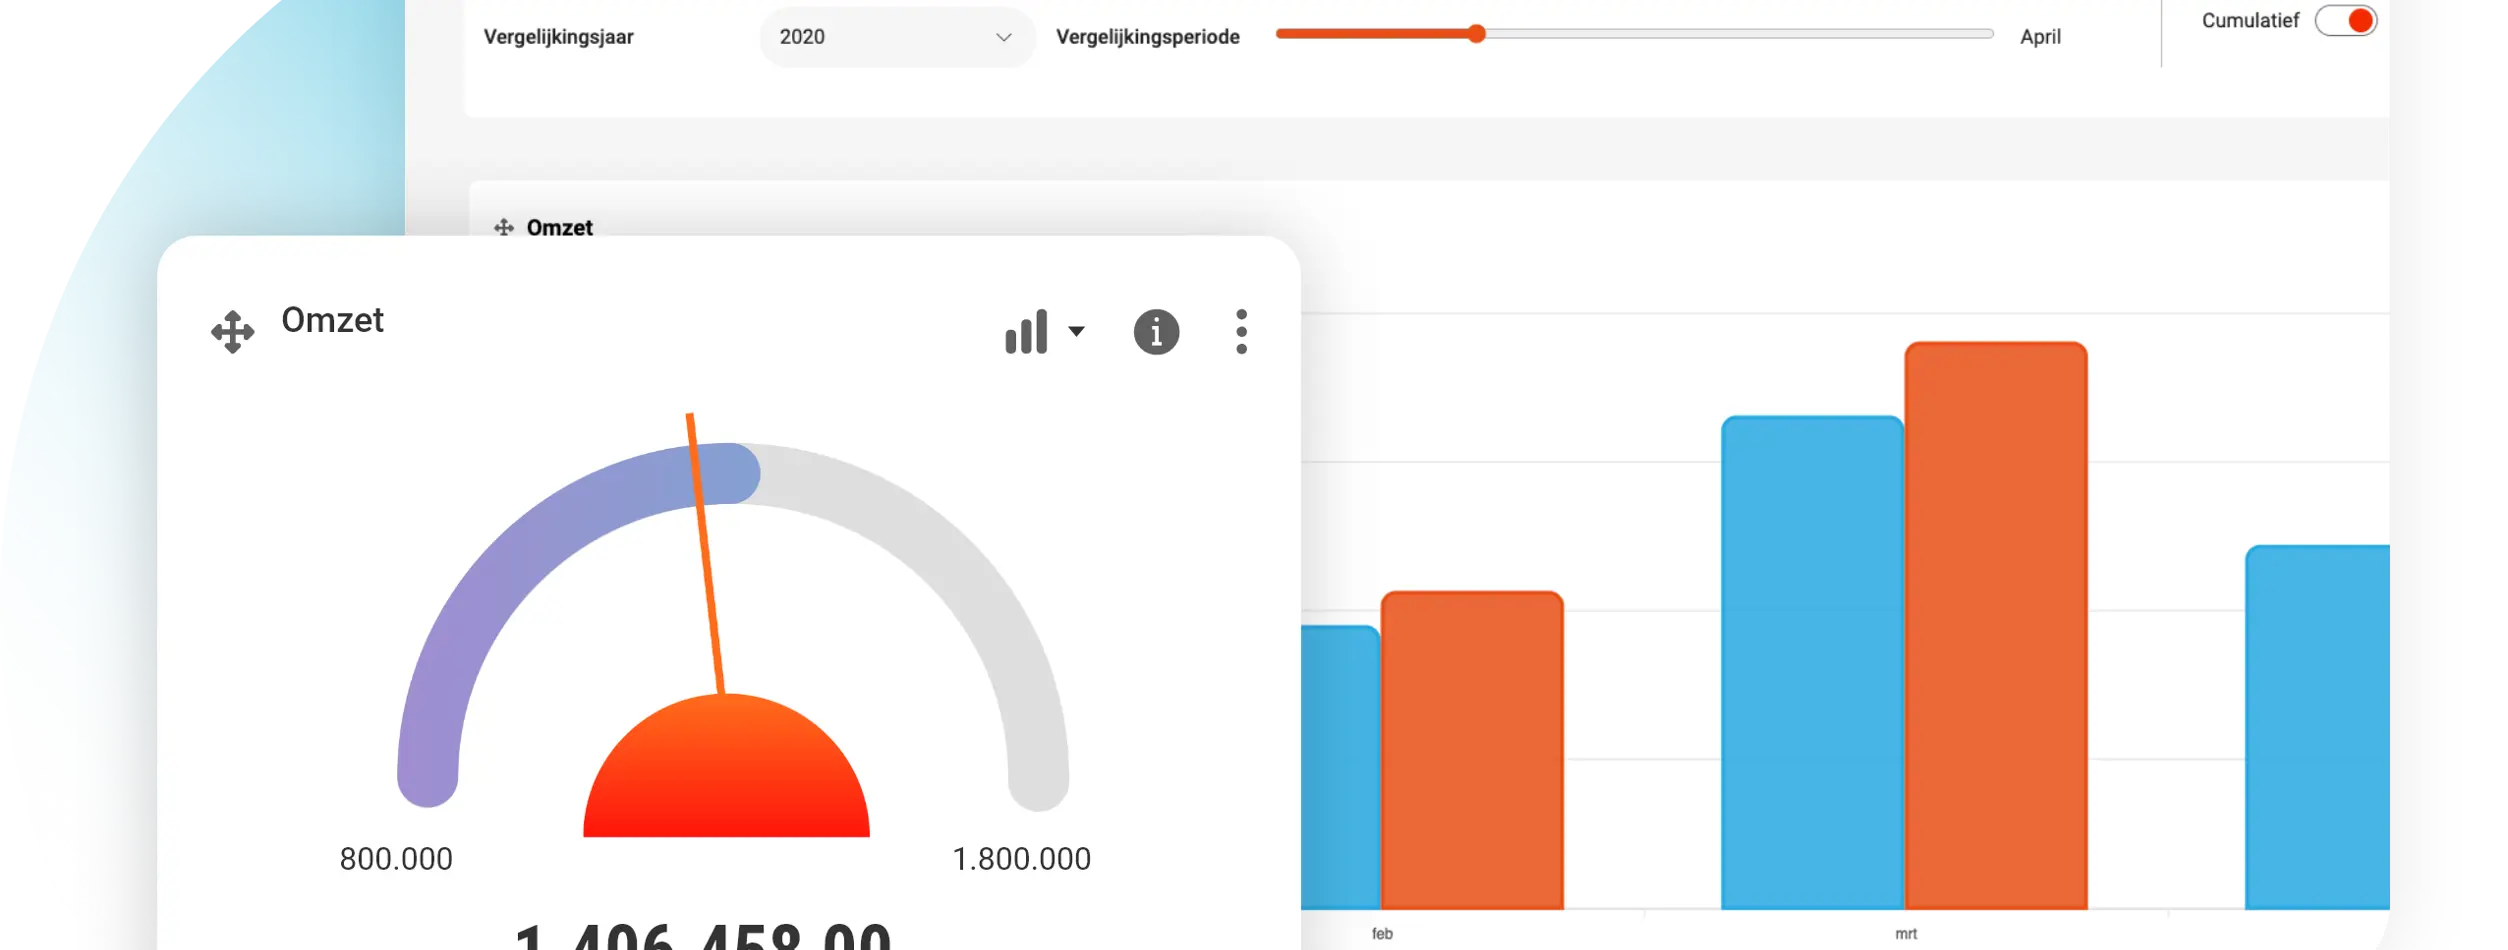The width and height of the screenshot is (2508, 950).
Task: Click the move handle icon beside large Omzet title
Action: click(232, 332)
